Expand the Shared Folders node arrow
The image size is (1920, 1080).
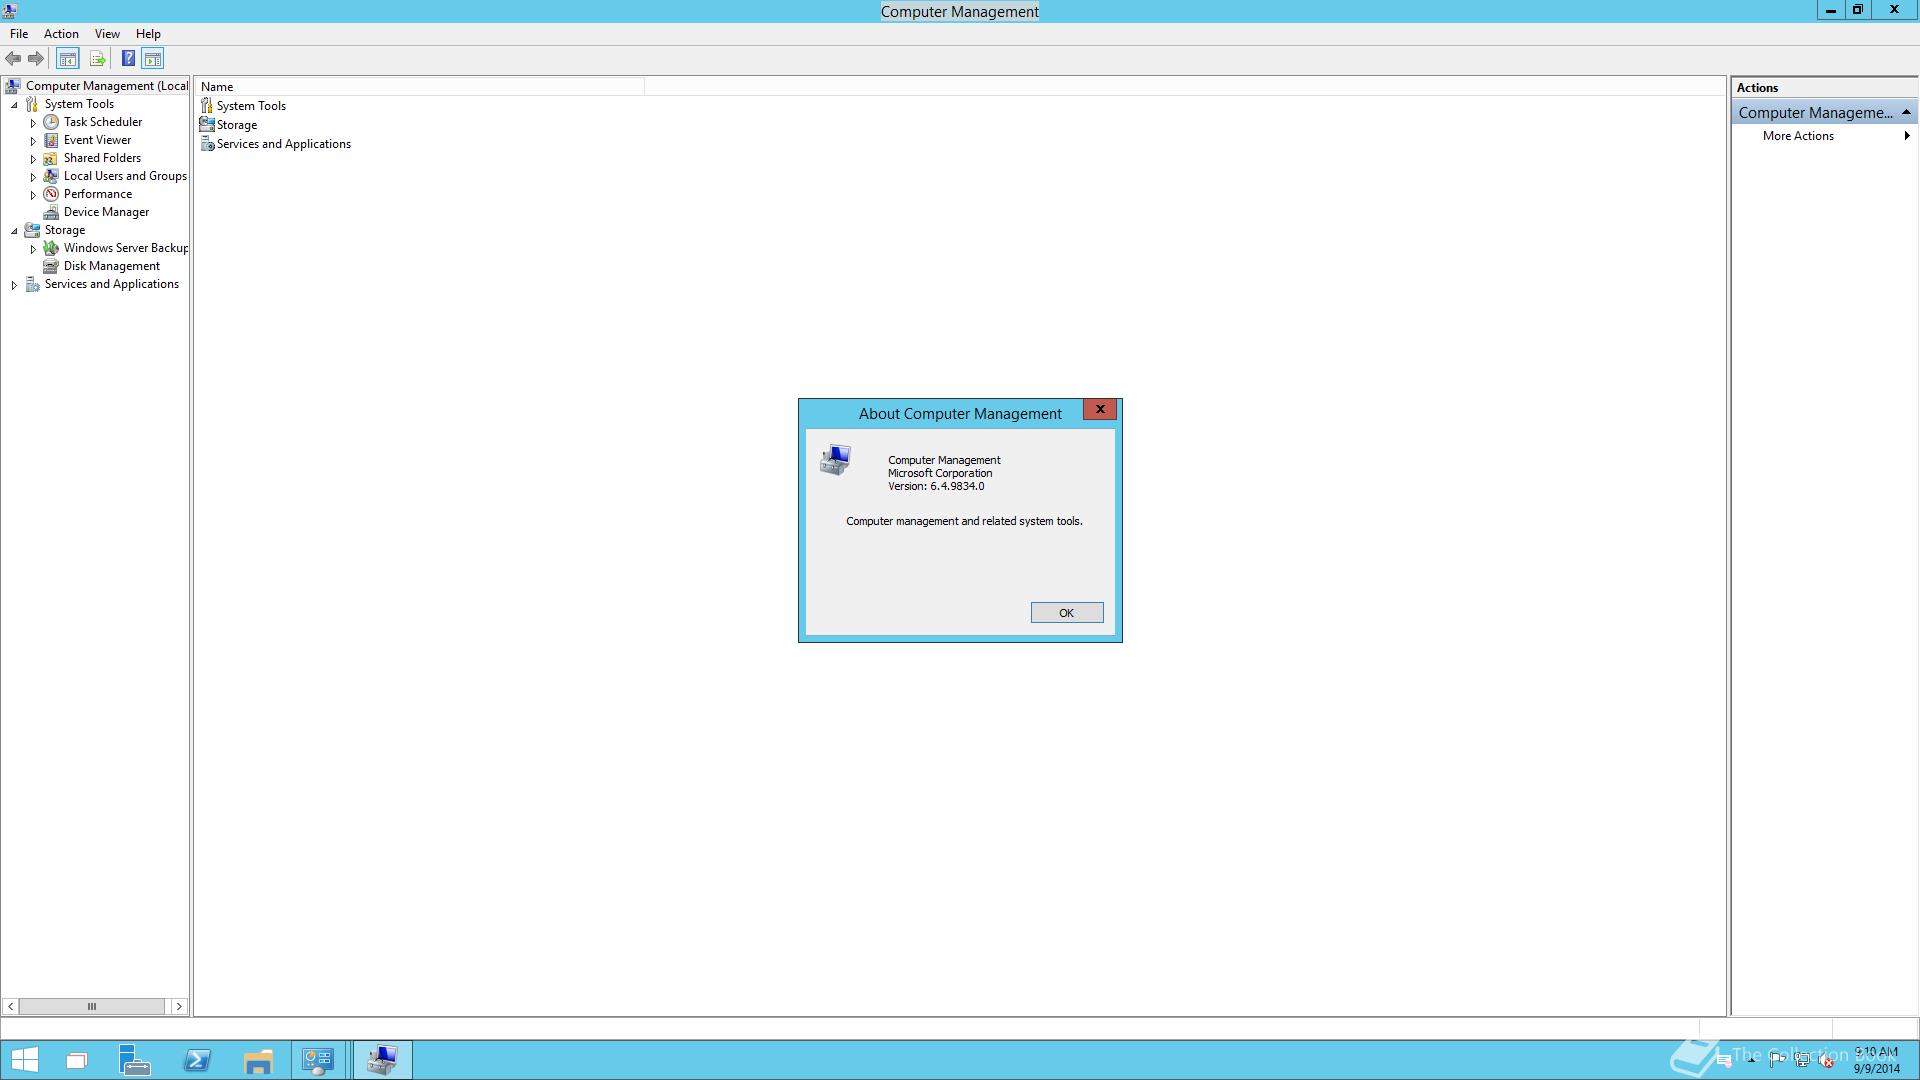tap(33, 159)
